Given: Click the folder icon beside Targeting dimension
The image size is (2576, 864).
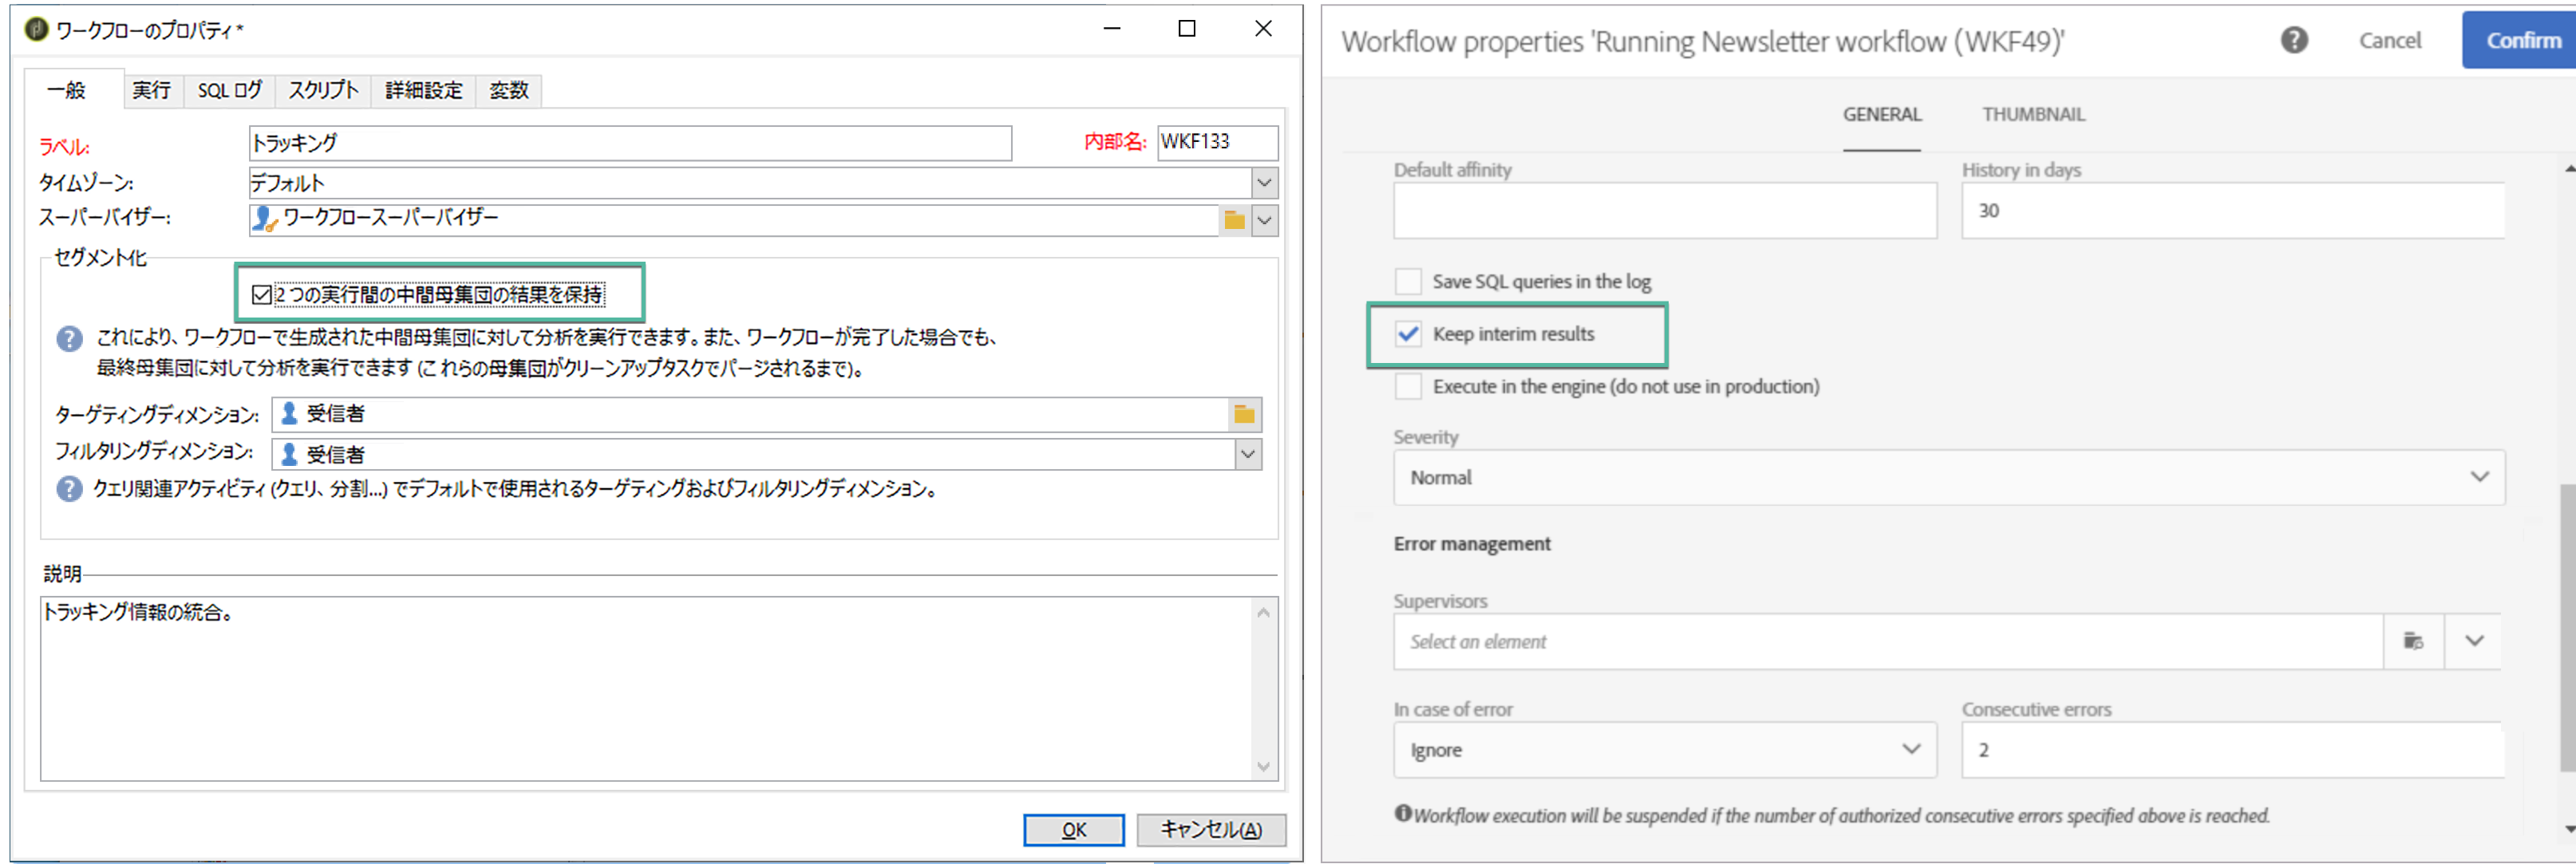Looking at the screenshot, I should pyautogui.click(x=1244, y=414).
